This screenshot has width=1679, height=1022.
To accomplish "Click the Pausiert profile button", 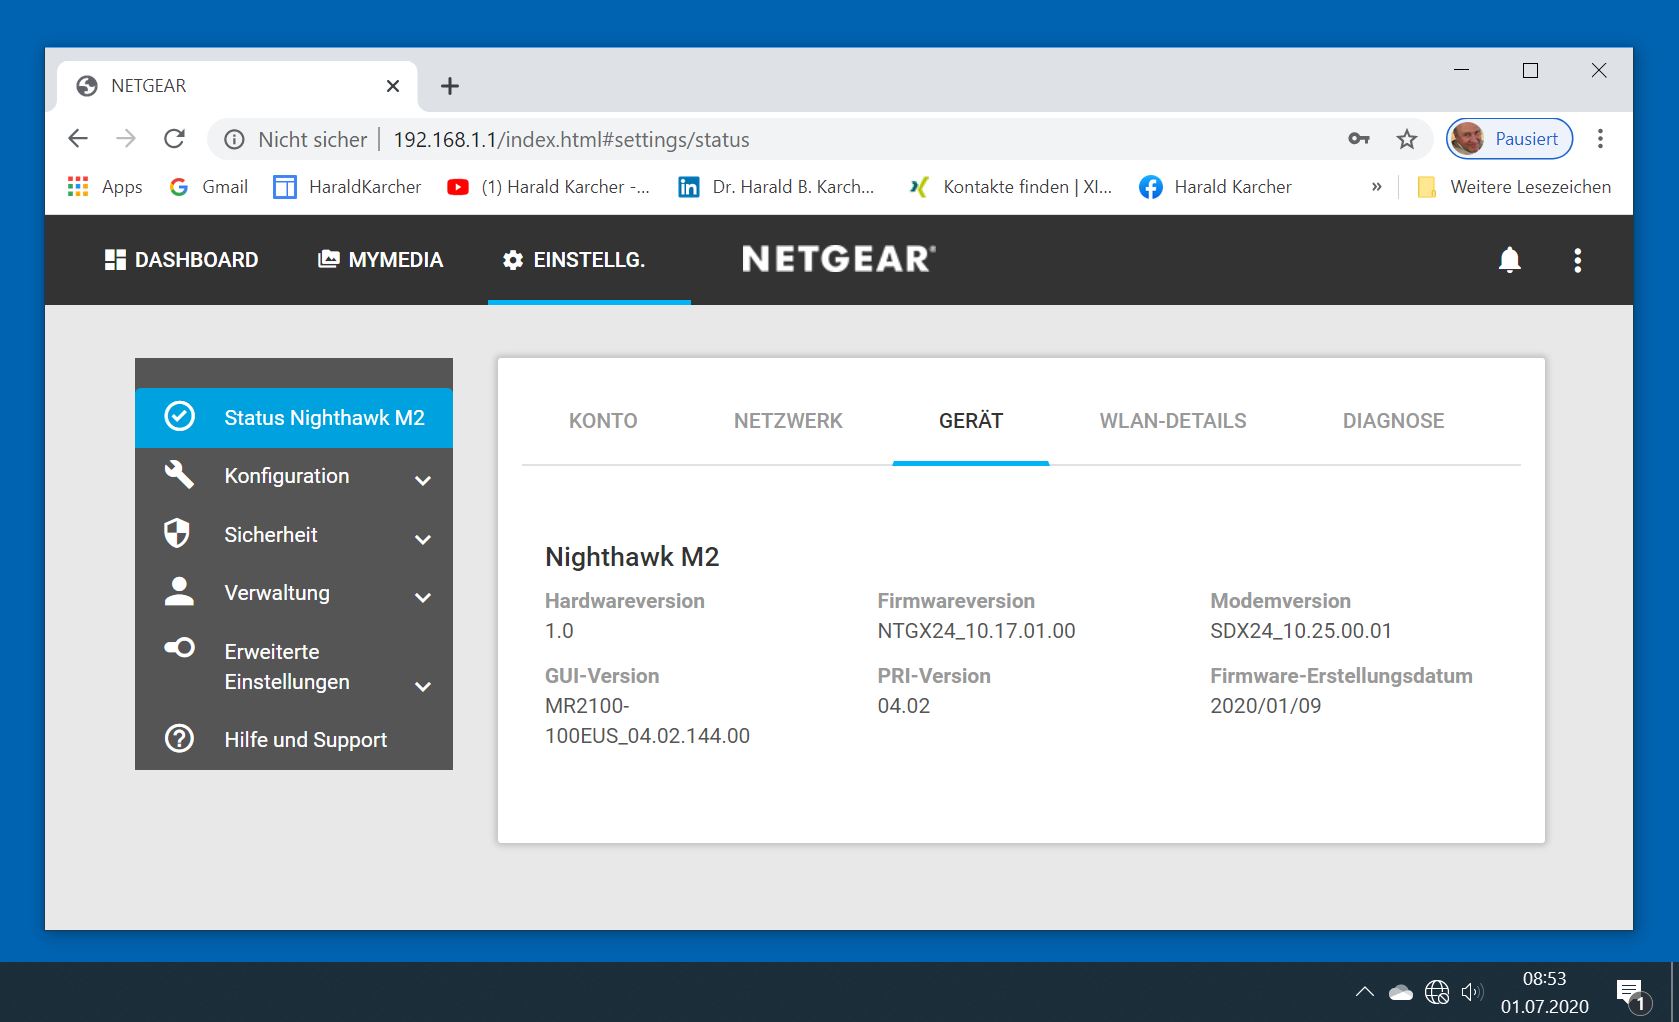I will (1509, 139).
